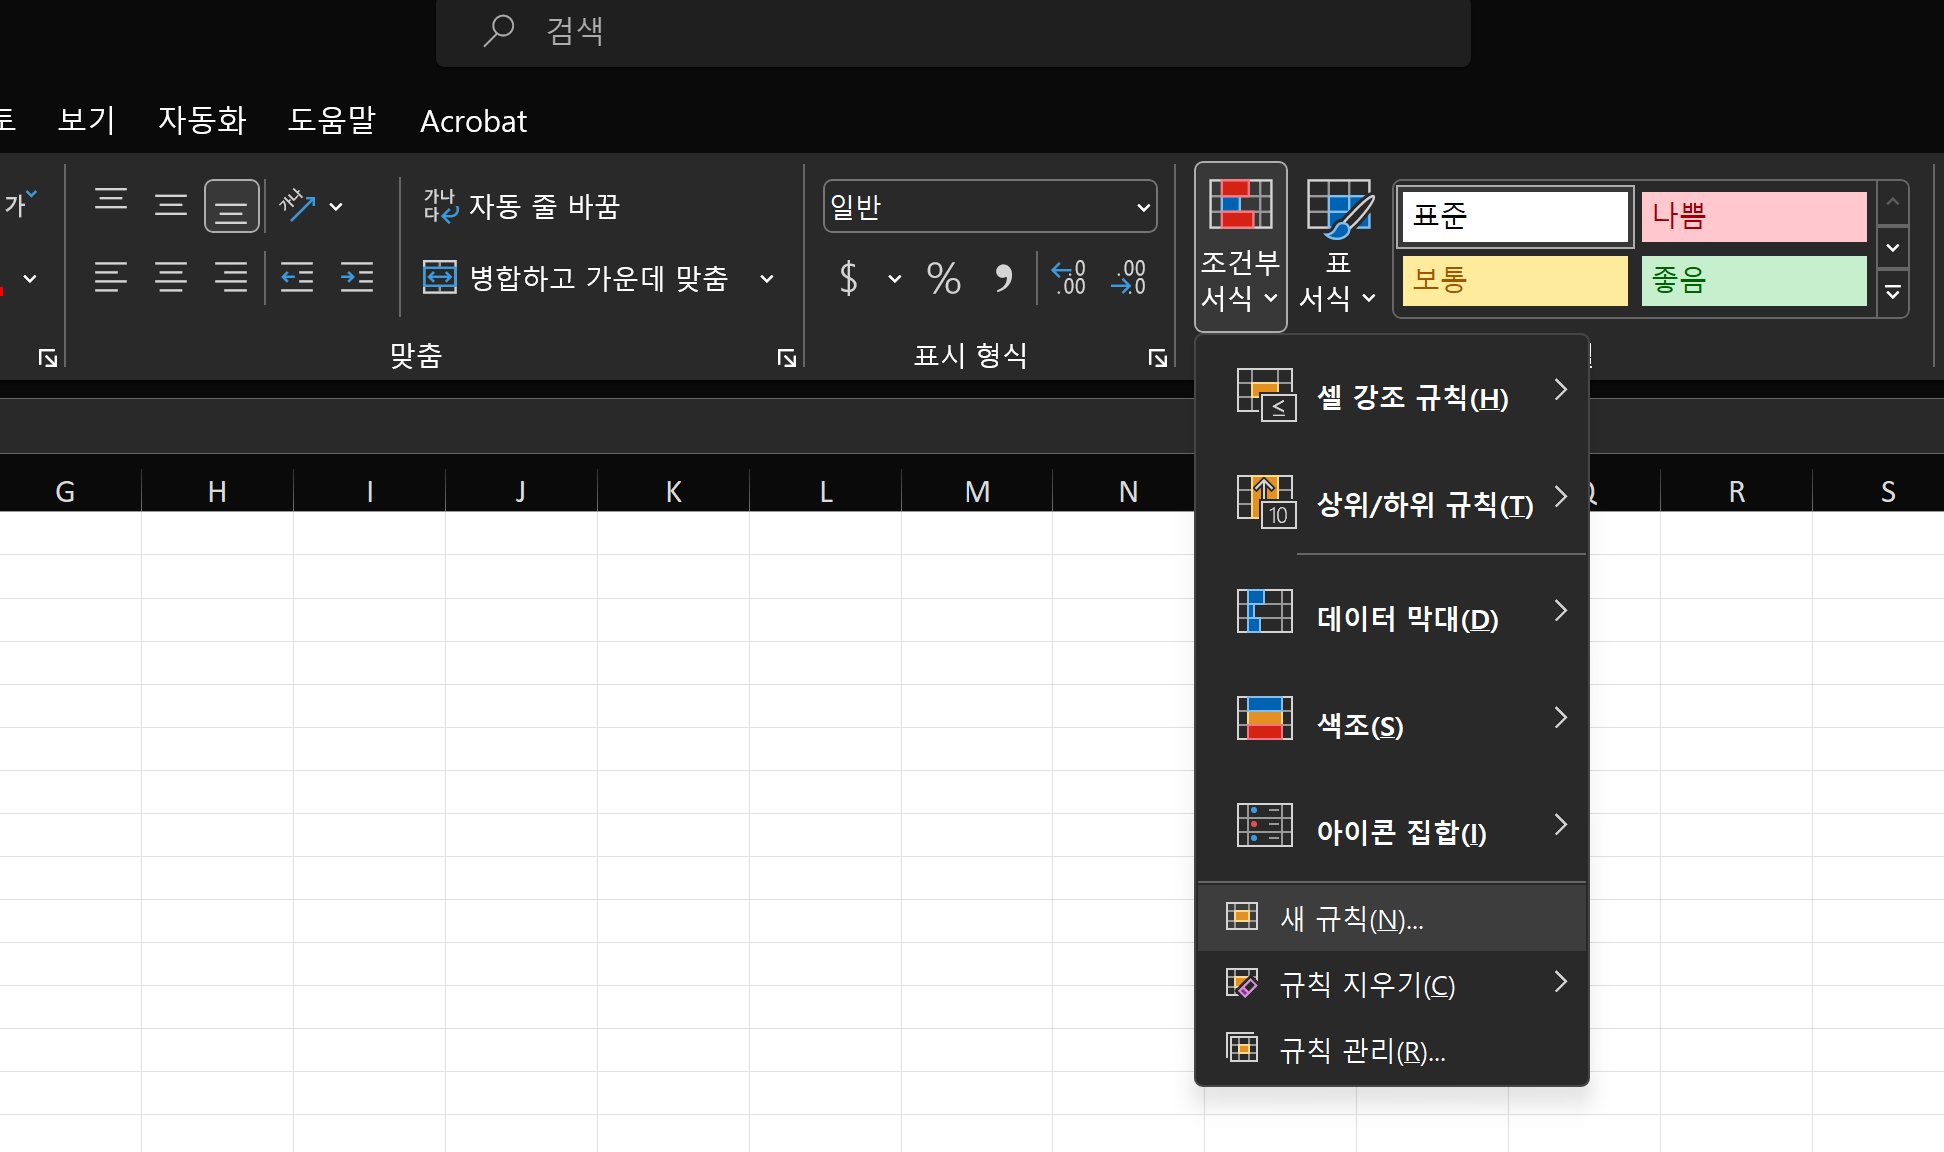The image size is (1944, 1152).
Task: Move the cell styles gallery up one row
Action: tap(1893, 203)
